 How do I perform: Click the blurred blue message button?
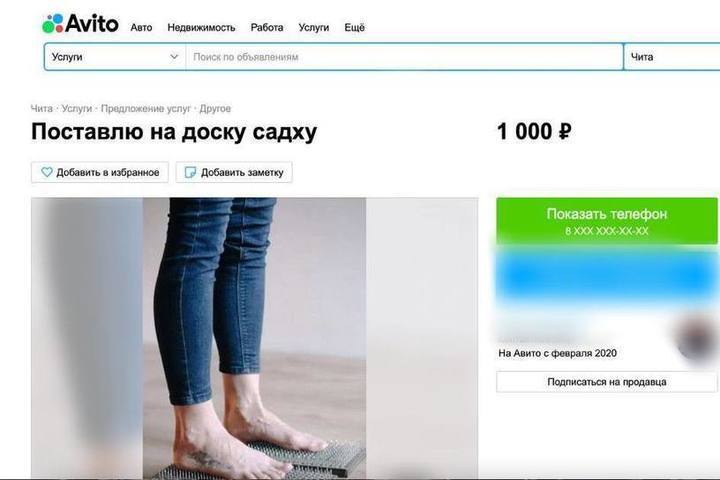point(607,276)
